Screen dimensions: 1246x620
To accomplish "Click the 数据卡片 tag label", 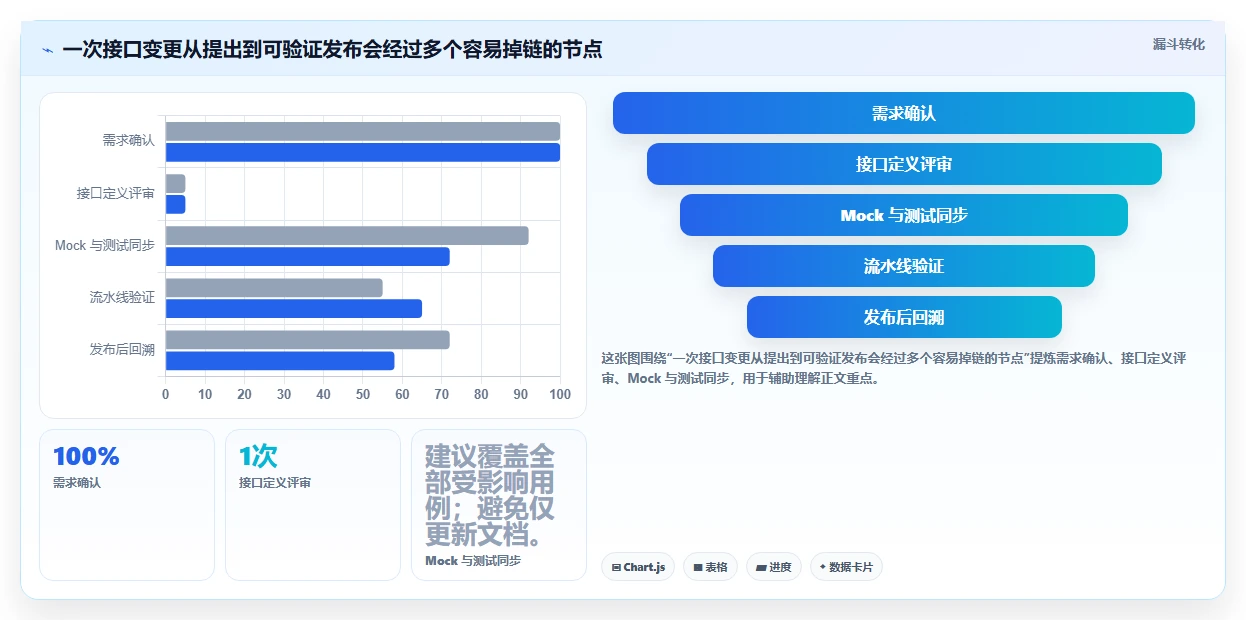I will point(851,567).
